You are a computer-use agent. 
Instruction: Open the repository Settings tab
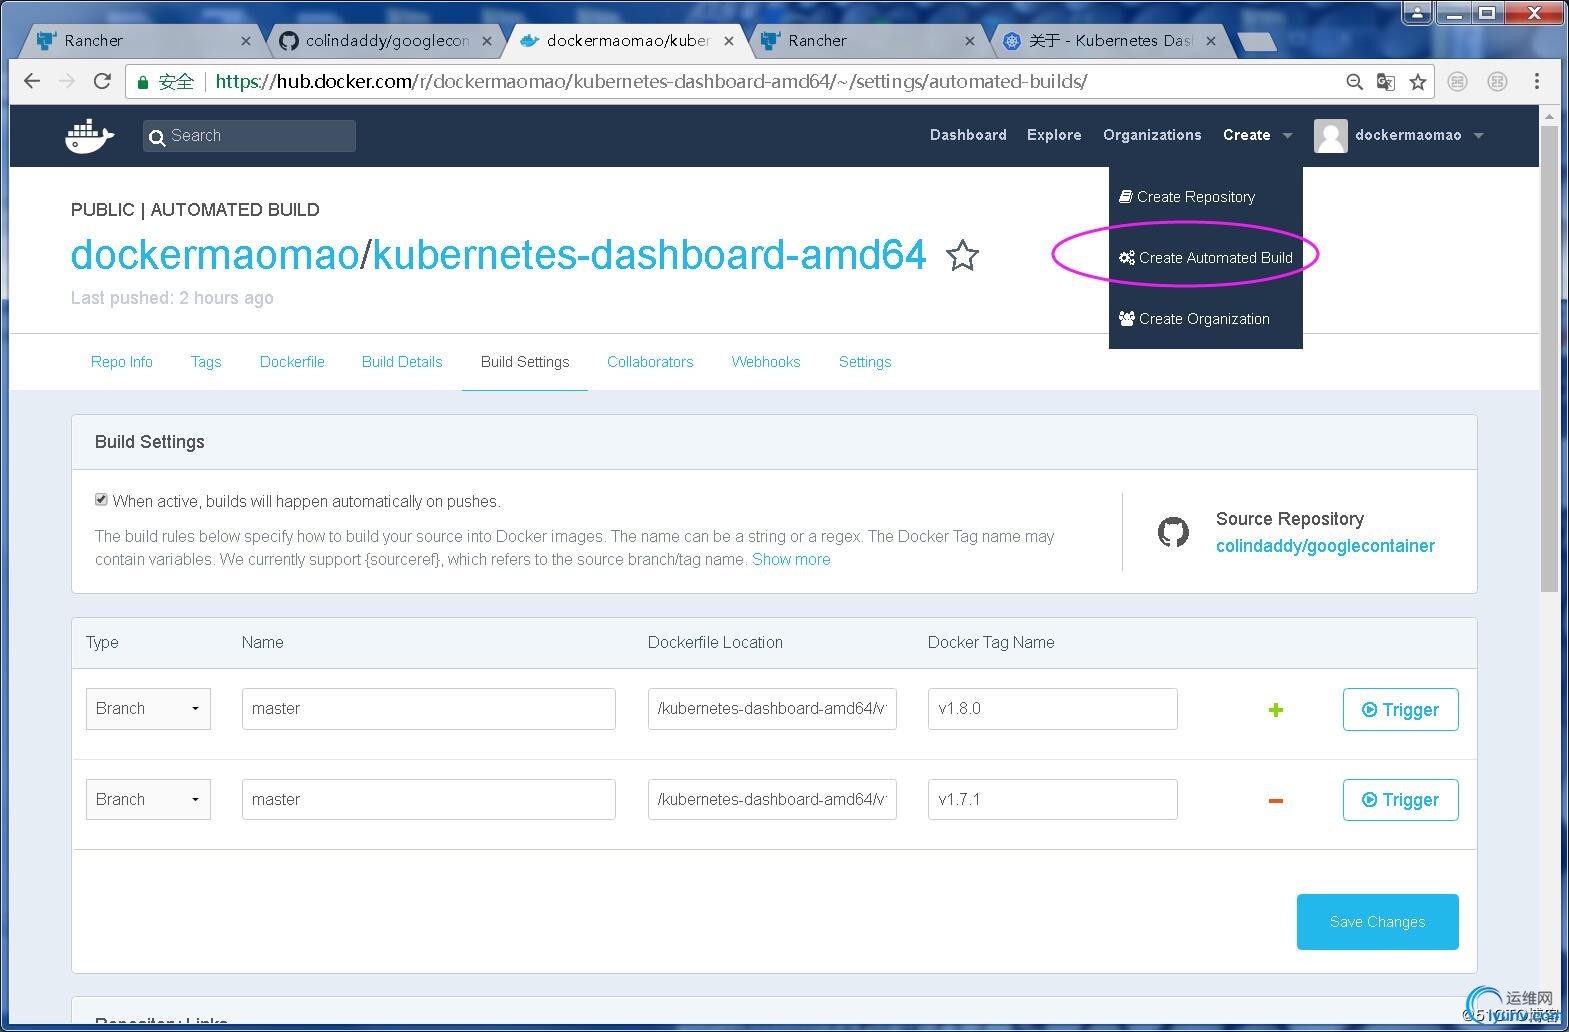click(x=865, y=362)
